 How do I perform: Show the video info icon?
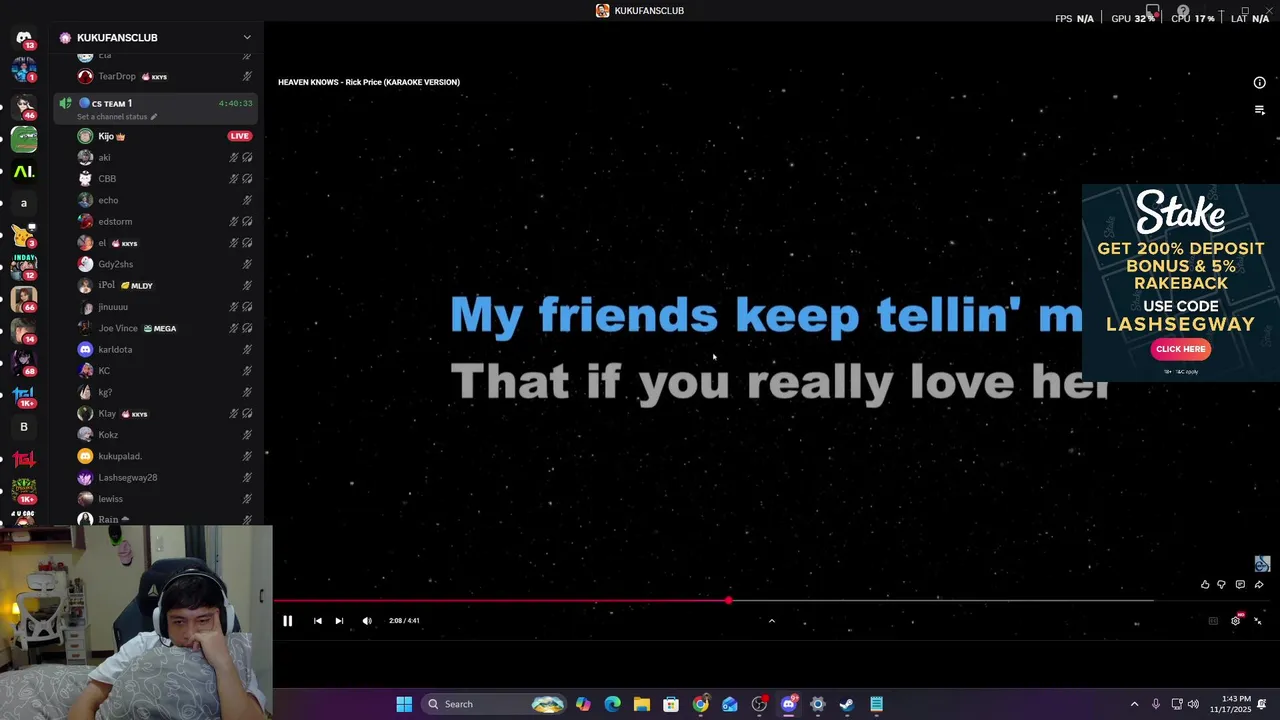coord(1260,83)
